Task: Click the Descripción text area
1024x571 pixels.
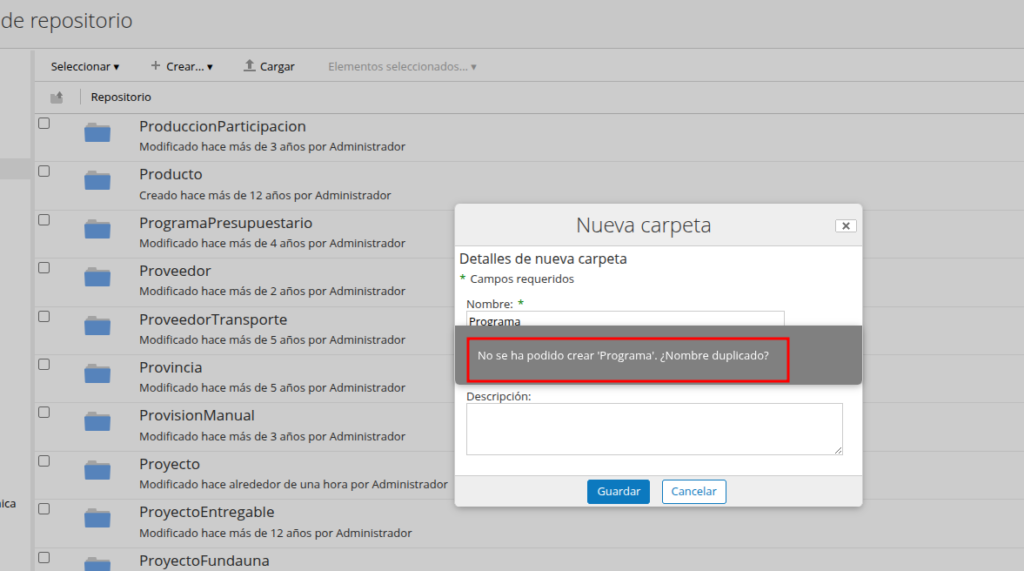Action: pos(654,429)
